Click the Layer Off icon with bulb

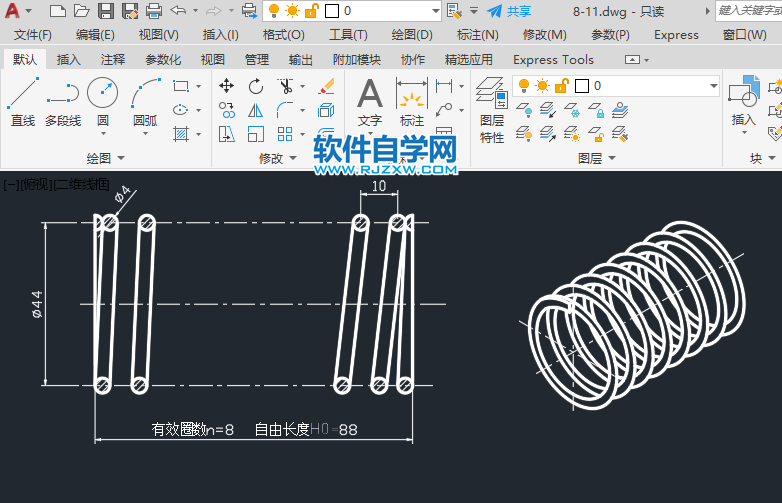524,110
